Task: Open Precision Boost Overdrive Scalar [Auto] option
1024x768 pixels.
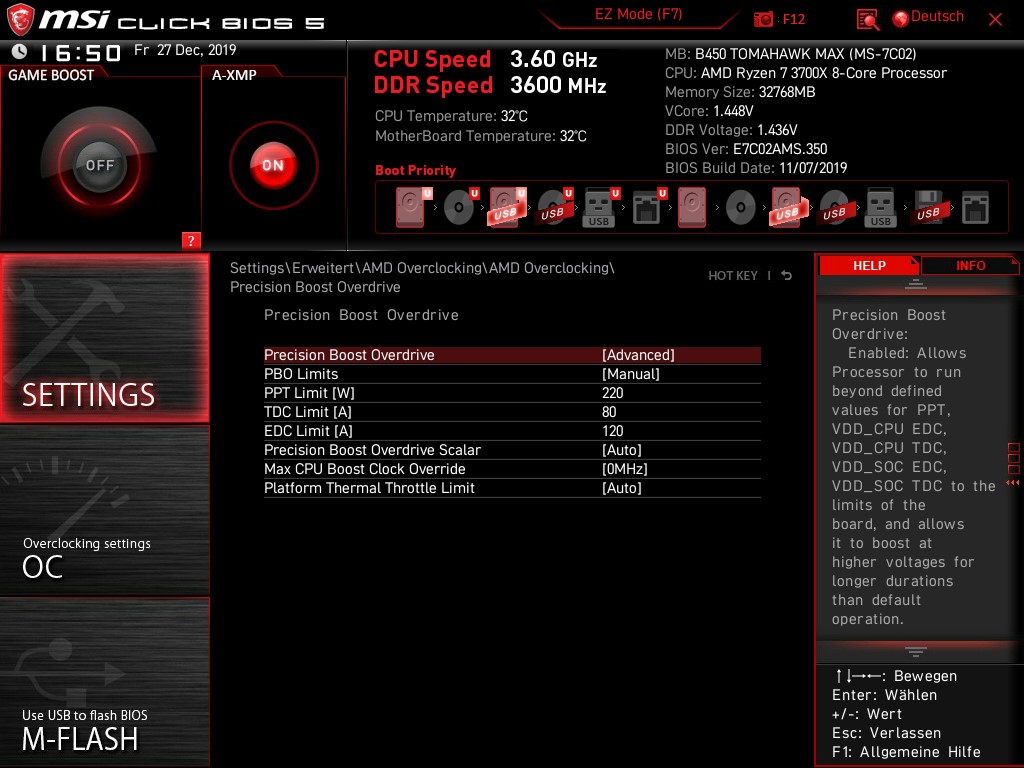Action: click(512, 450)
